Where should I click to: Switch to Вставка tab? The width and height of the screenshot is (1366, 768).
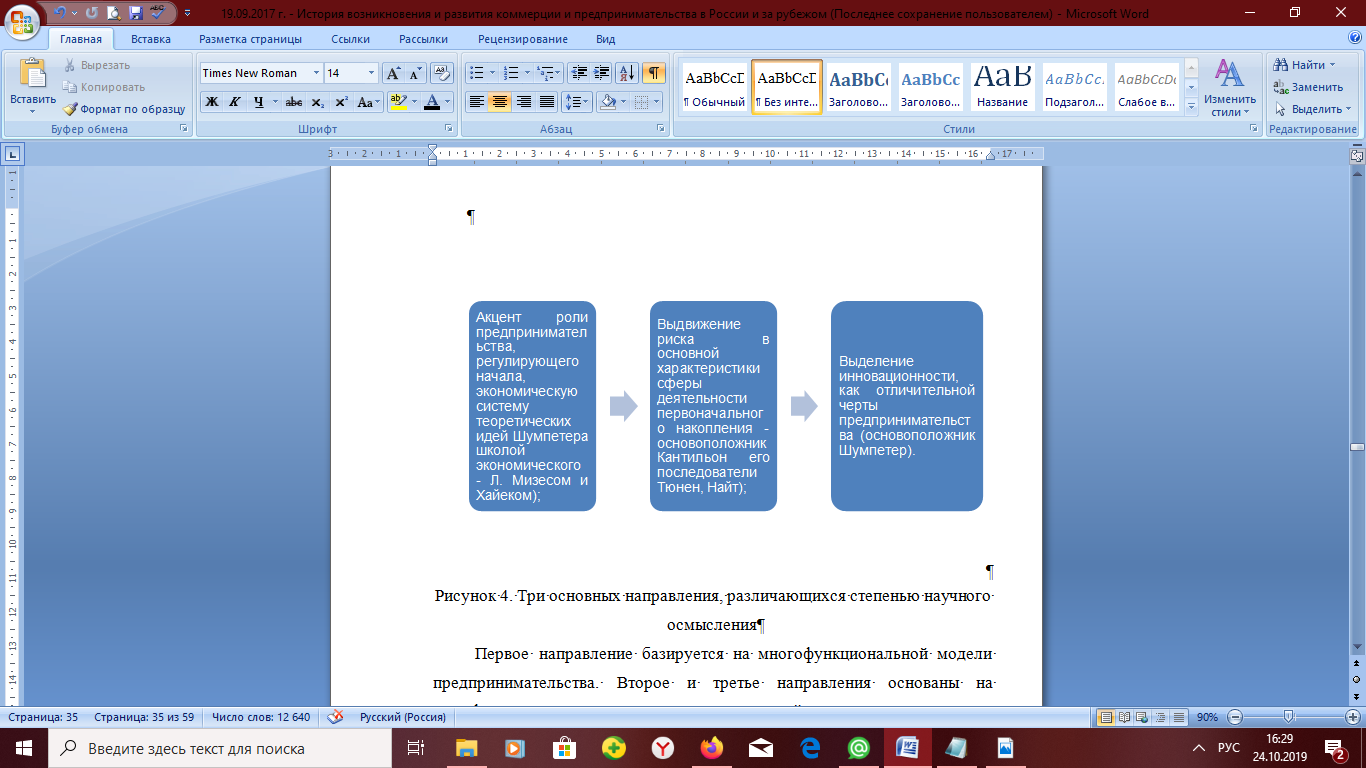click(x=150, y=39)
